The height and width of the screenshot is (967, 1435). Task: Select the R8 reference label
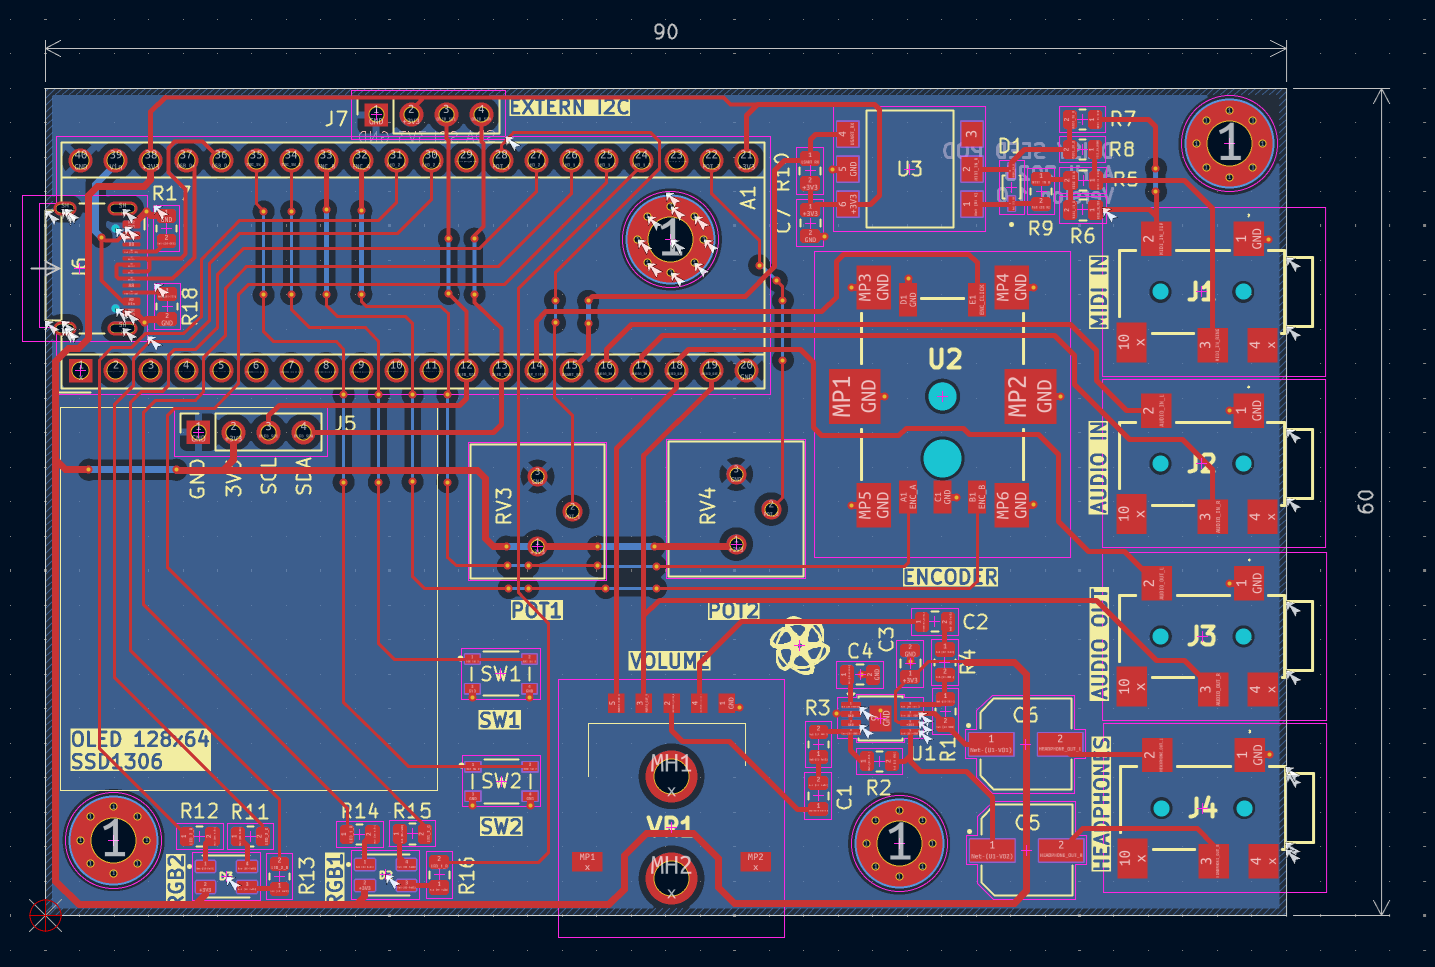pyautogui.click(x=1122, y=149)
